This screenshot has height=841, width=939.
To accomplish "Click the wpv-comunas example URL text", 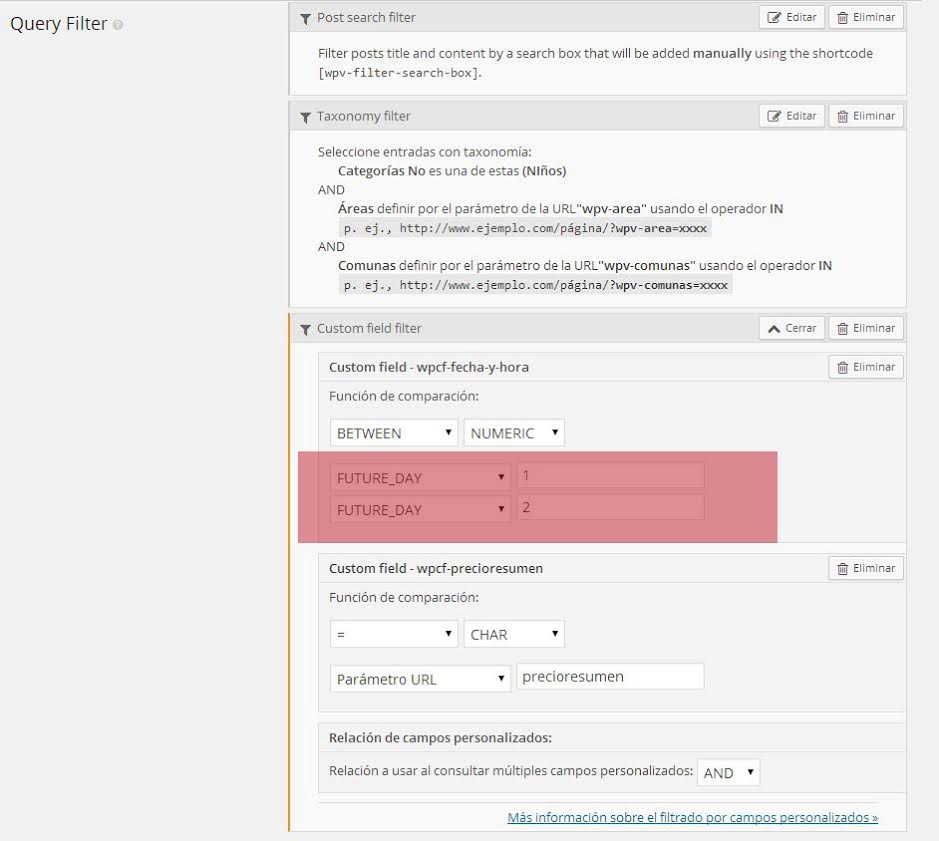I will (x=535, y=285).
